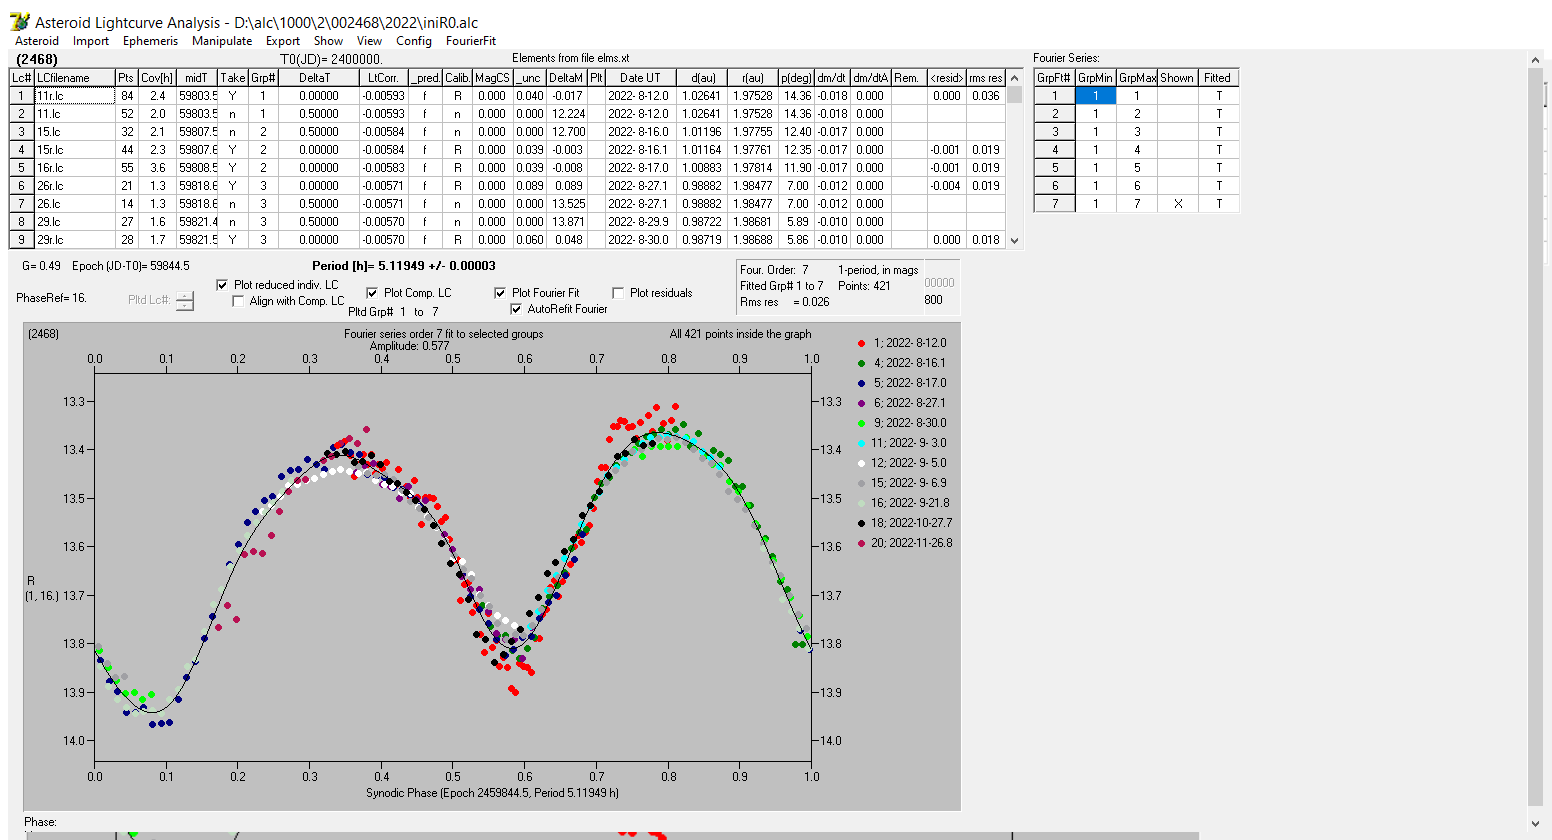1552x840 pixels.
Task: Click the Fitted column header
Action: [x=1217, y=78]
